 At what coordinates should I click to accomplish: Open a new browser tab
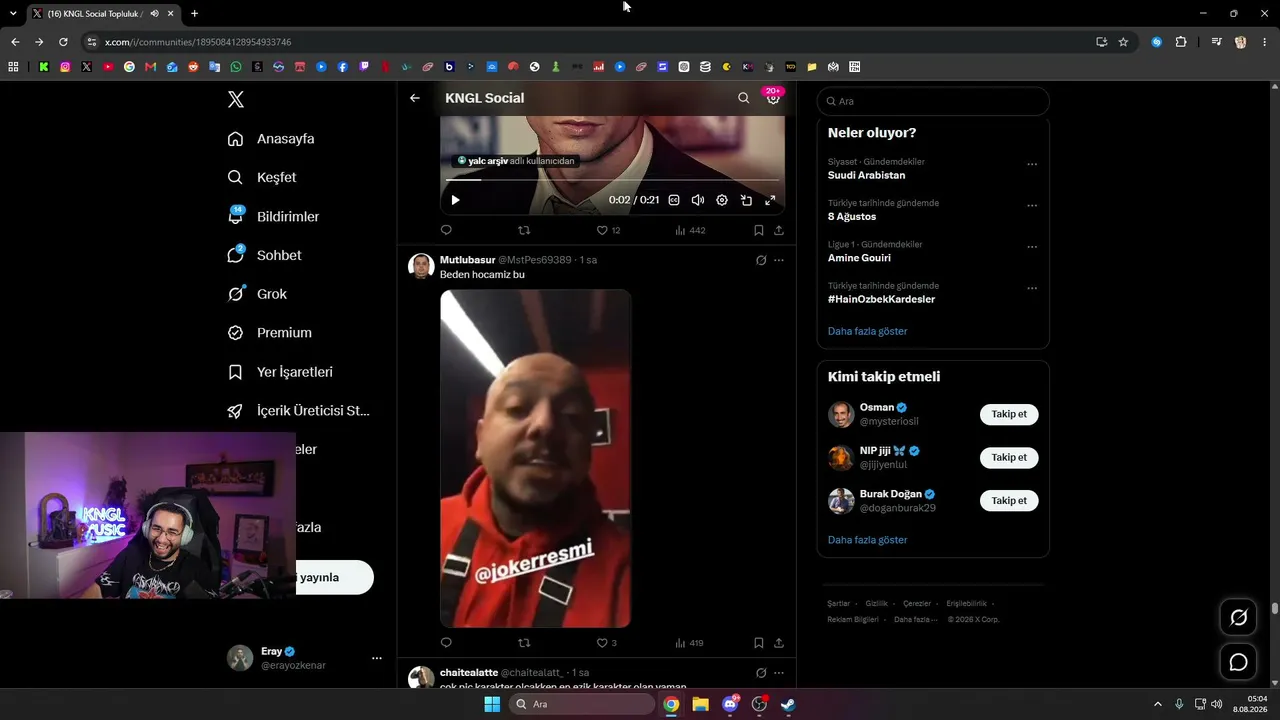click(x=194, y=14)
